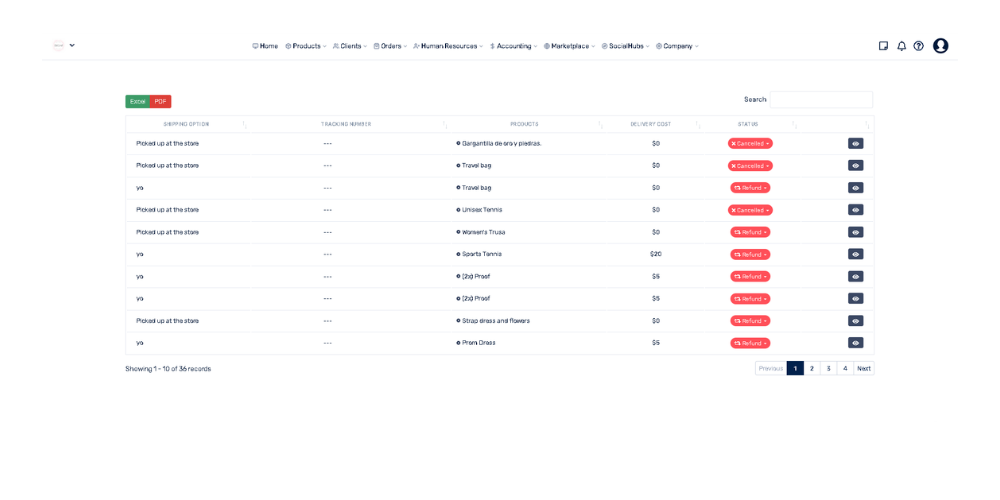View details of Gargantilla de oro order
The height and width of the screenshot is (500, 1000).
[x=855, y=144]
